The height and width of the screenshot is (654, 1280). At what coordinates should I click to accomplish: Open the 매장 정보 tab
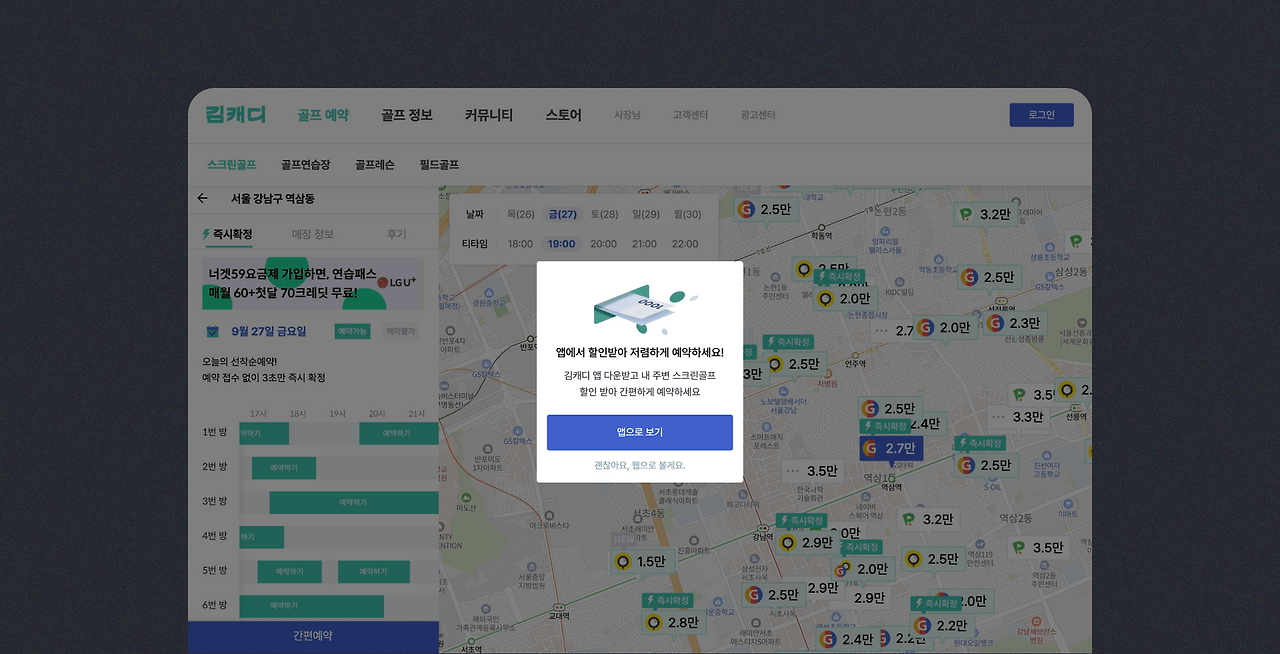click(313, 234)
